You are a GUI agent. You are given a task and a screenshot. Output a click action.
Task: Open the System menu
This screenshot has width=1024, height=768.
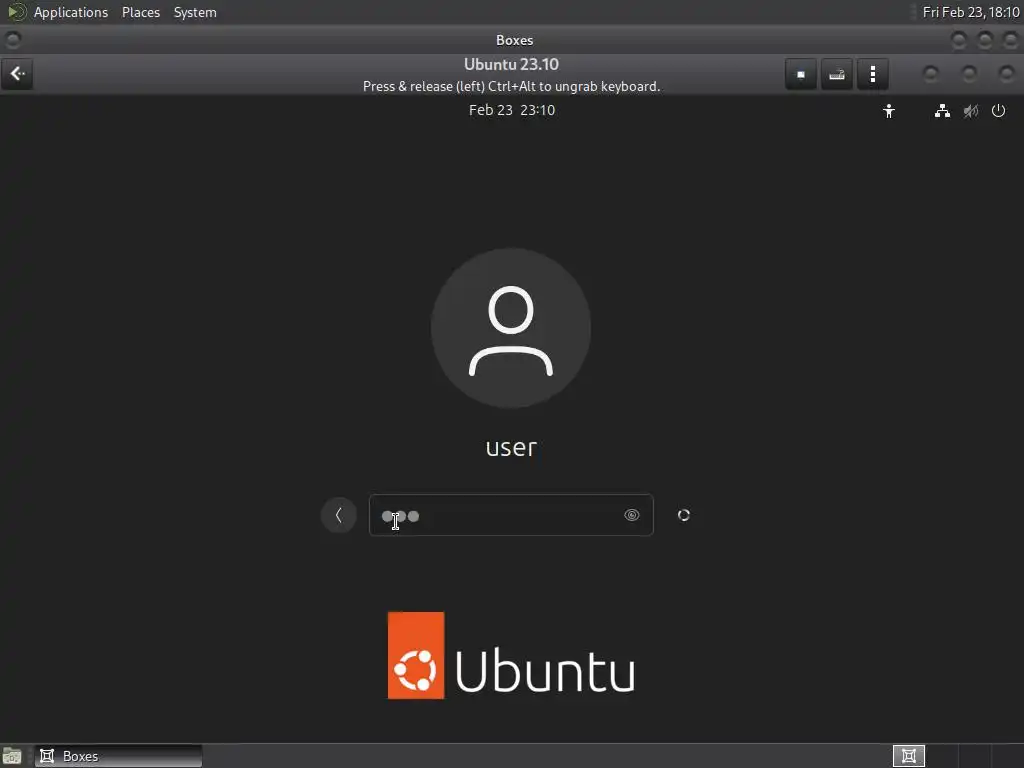tap(195, 12)
